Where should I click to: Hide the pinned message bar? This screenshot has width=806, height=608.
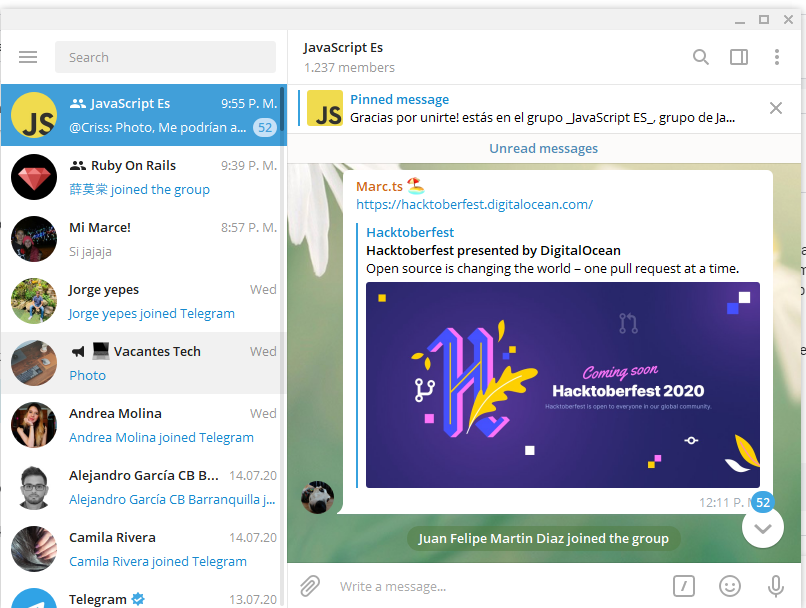pos(776,108)
